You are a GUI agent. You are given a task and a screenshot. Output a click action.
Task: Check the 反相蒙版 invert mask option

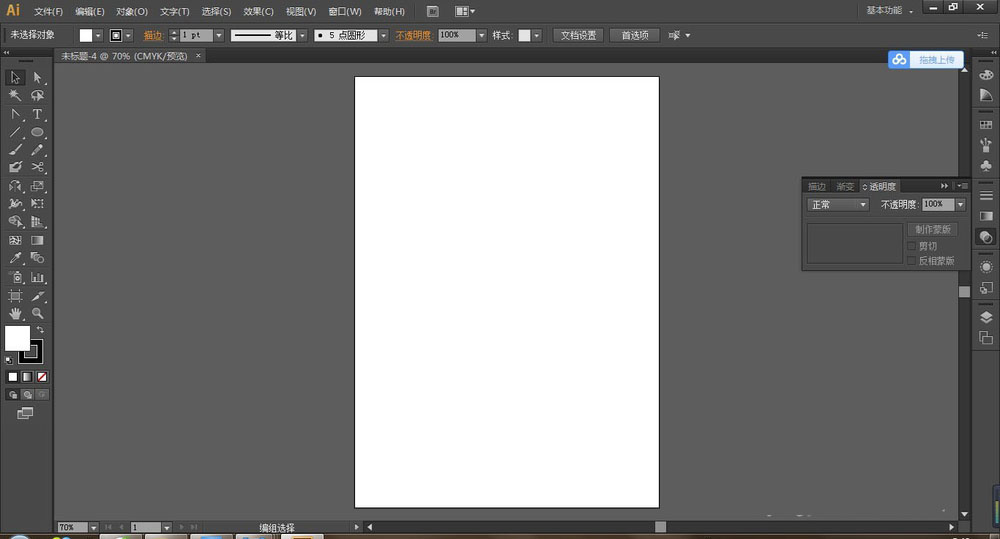pyautogui.click(x=911, y=260)
